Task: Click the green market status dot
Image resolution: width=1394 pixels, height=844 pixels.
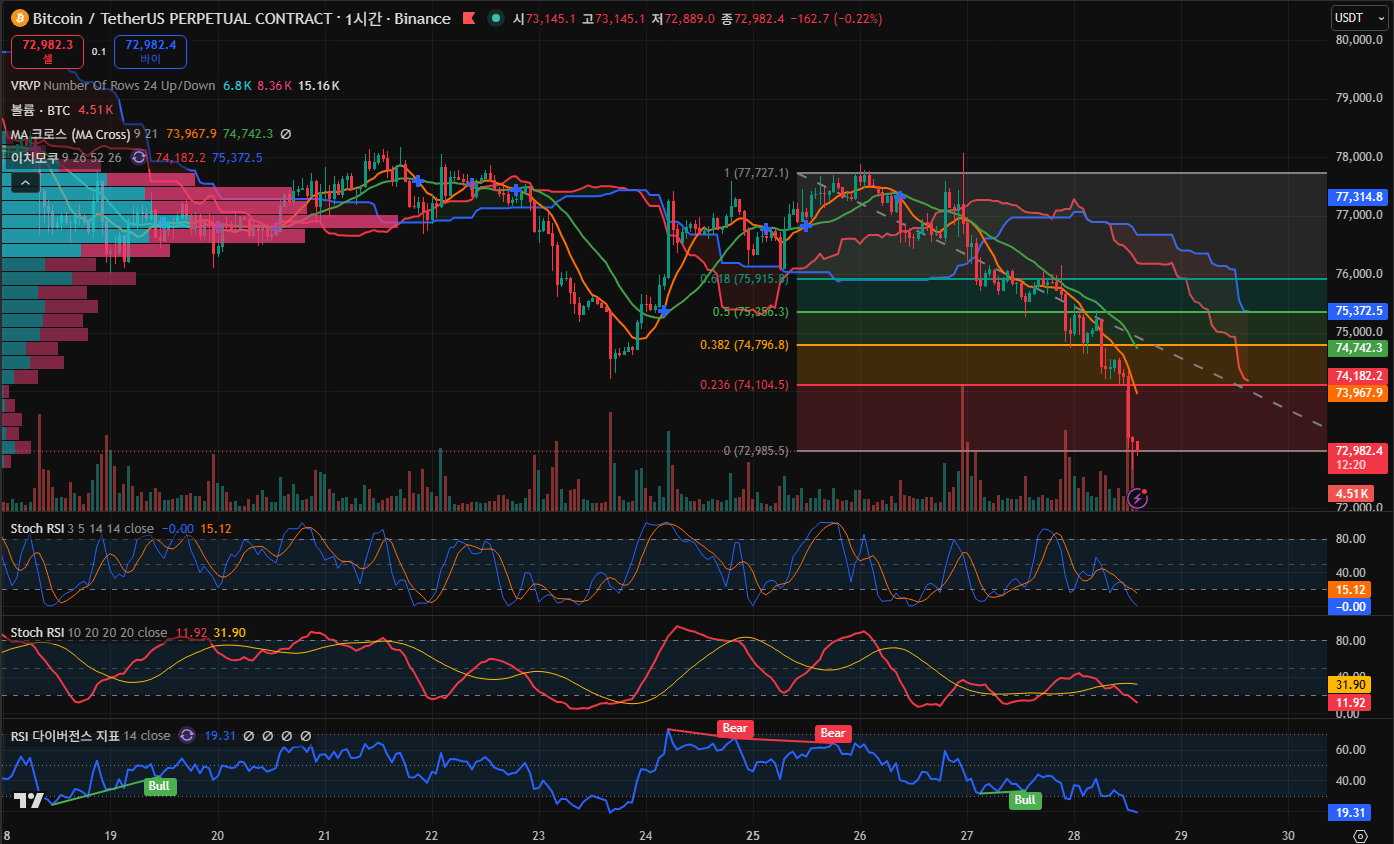Action: point(495,19)
